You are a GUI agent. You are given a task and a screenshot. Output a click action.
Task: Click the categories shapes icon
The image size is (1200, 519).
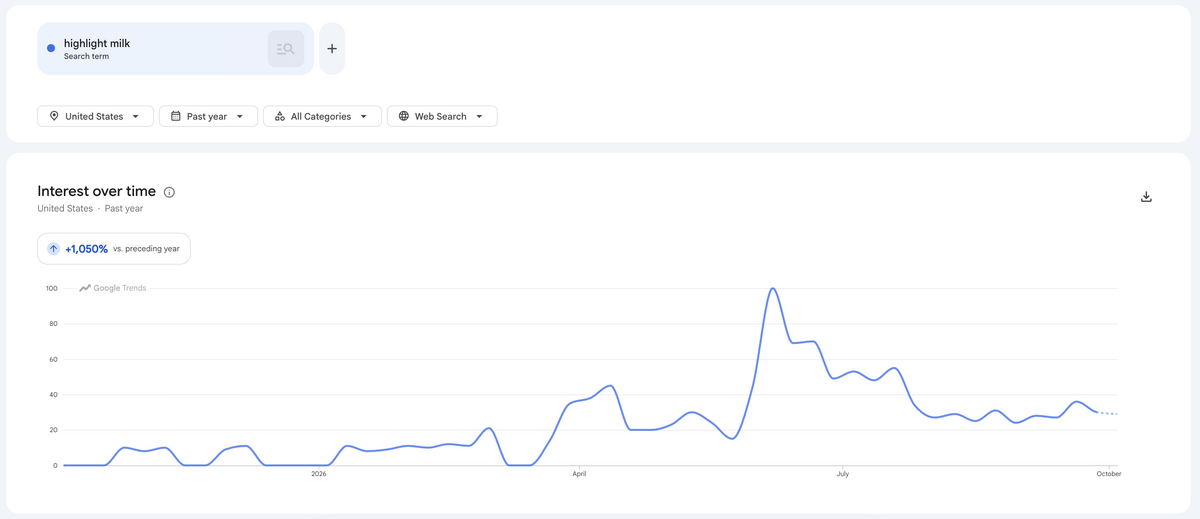(x=280, y=116)
